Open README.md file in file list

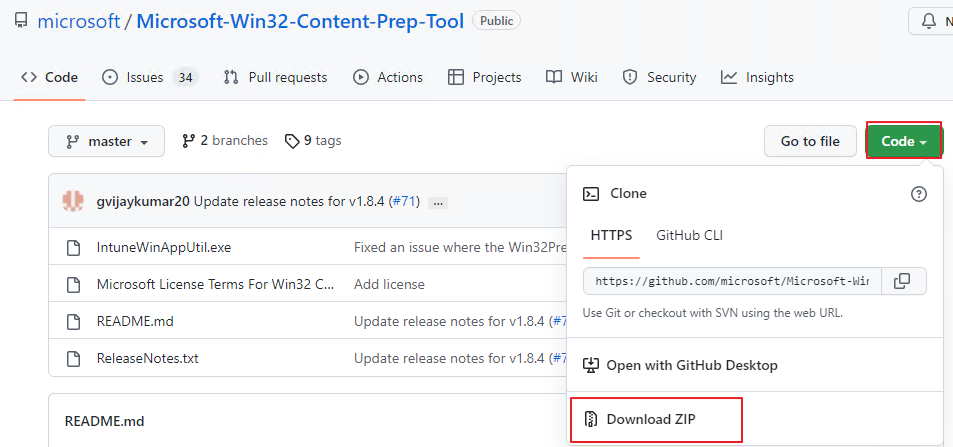tap(135, 321)
